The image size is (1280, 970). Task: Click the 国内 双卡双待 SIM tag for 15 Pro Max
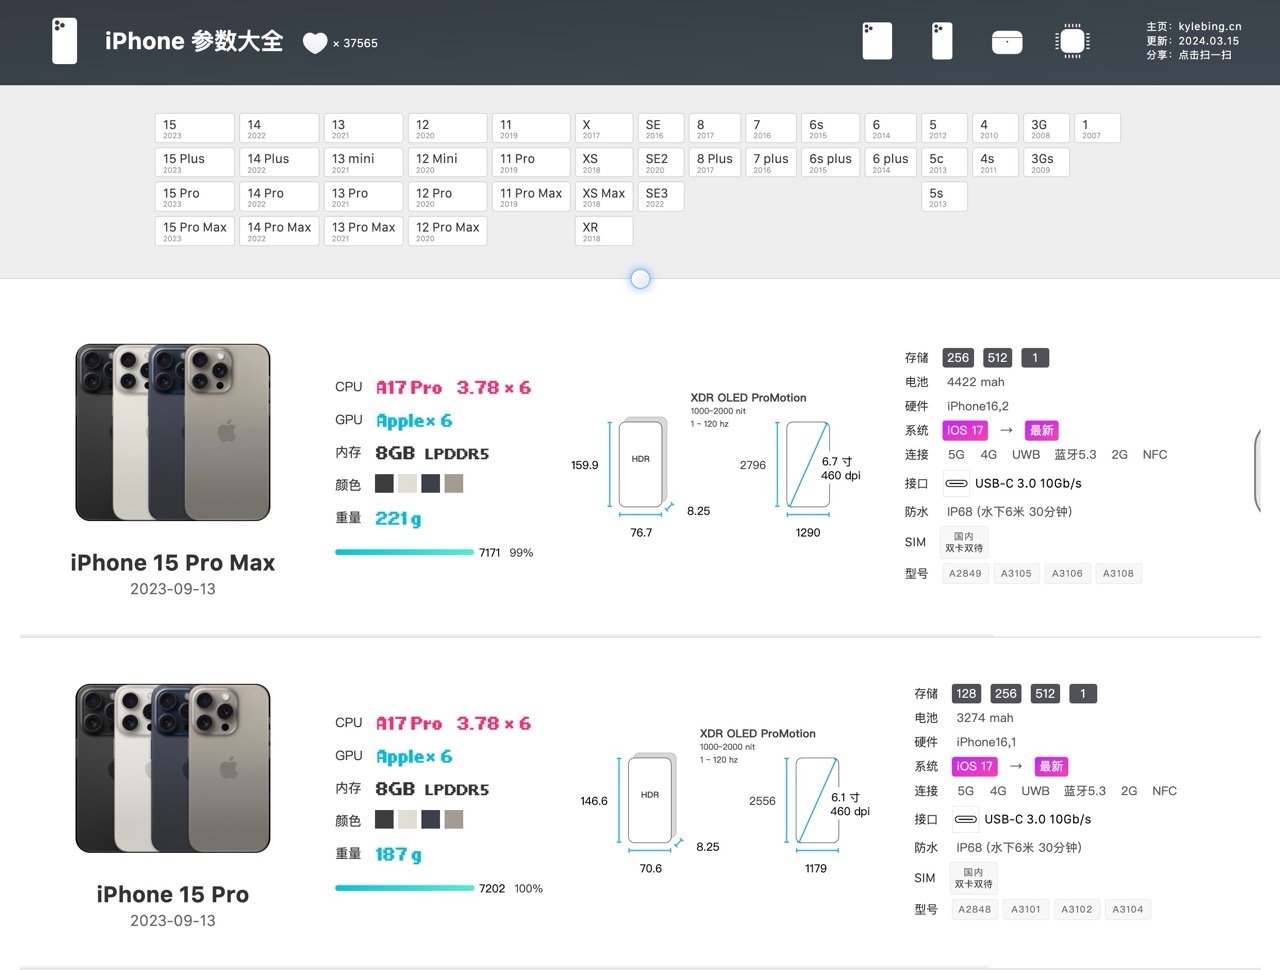point(964,542)
